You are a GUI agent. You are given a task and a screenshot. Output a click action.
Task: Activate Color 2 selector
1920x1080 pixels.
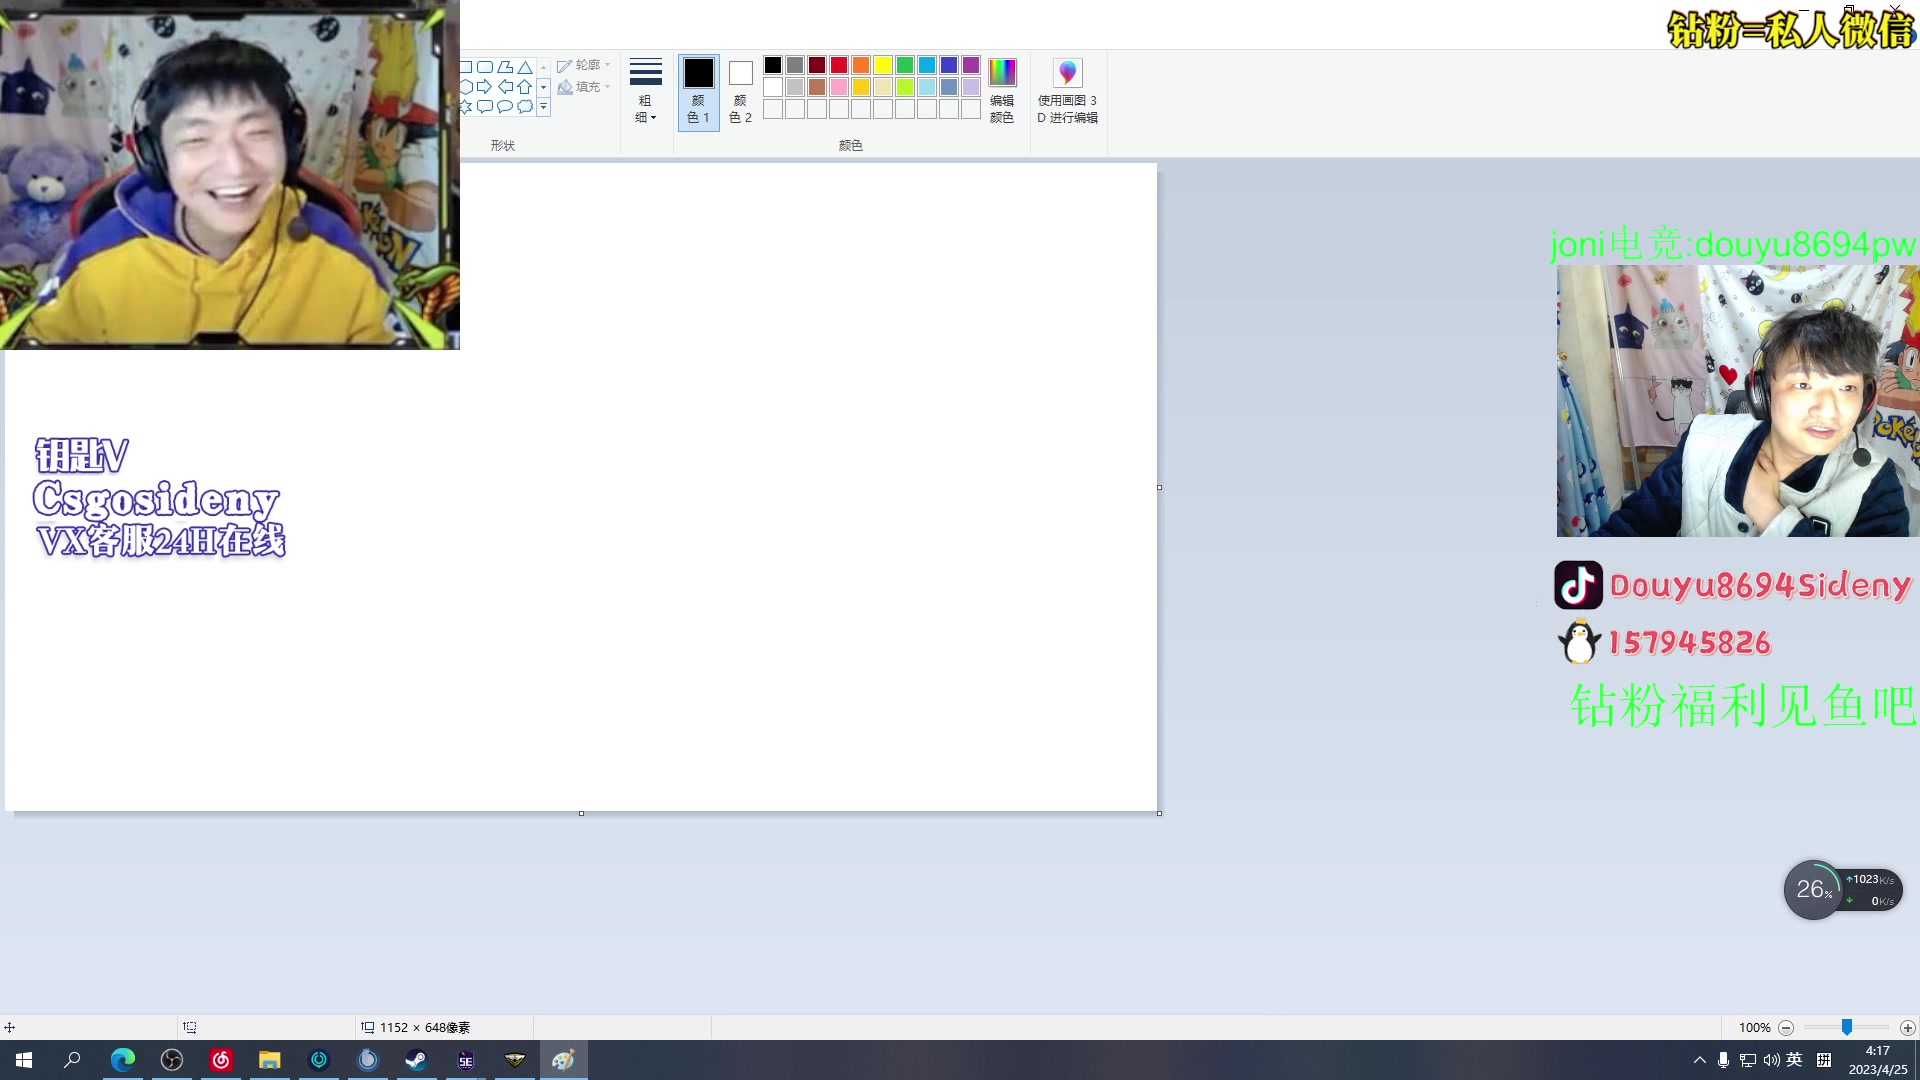[740, 92]
